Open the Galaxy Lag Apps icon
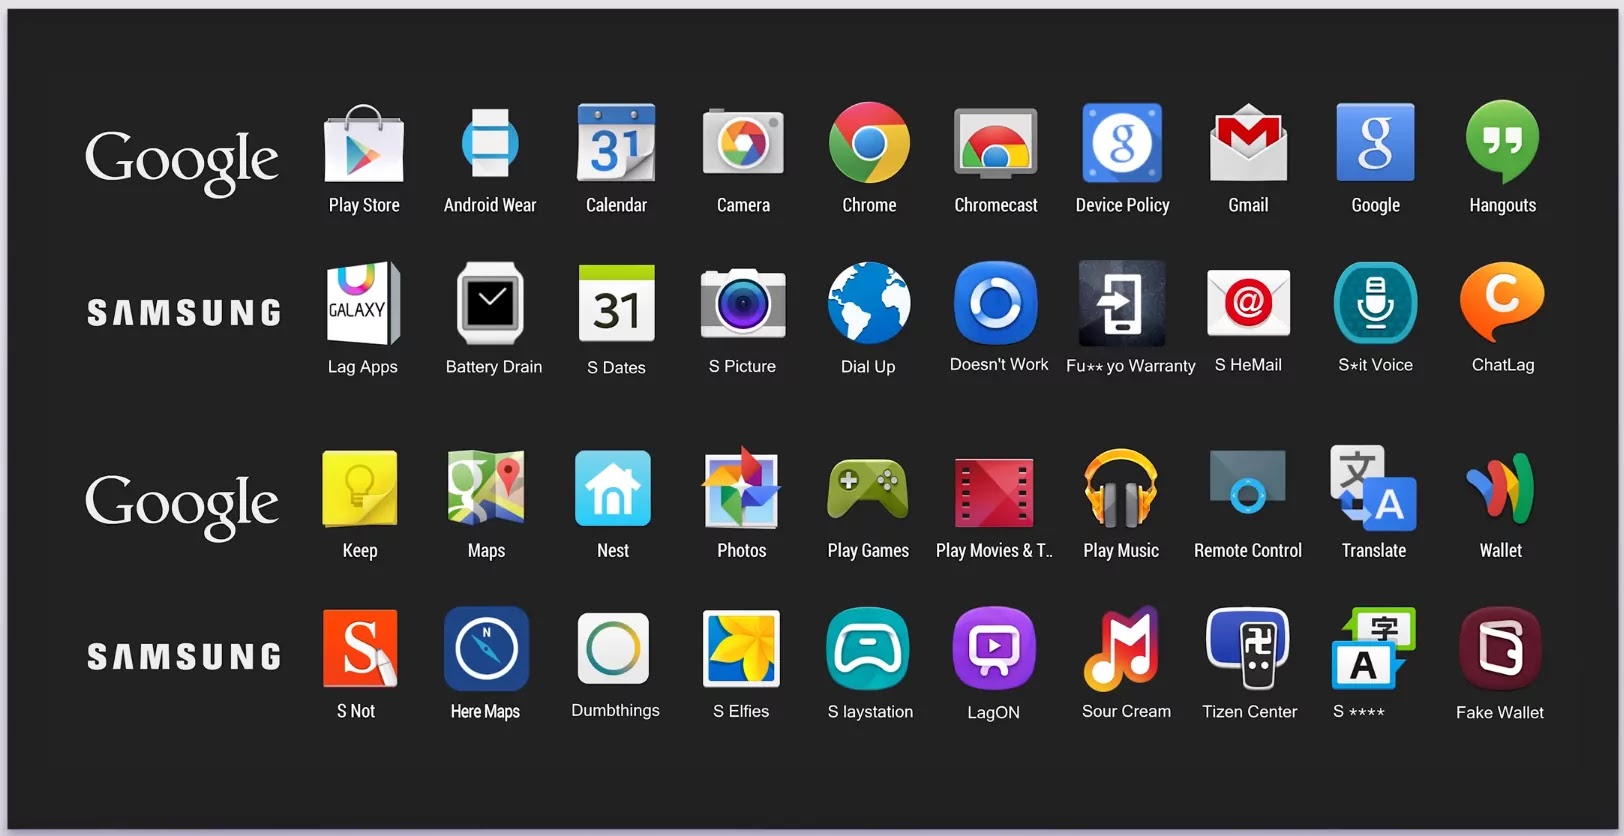The height and width of the screenshot is (836, 1624). [x=363, y=303]
